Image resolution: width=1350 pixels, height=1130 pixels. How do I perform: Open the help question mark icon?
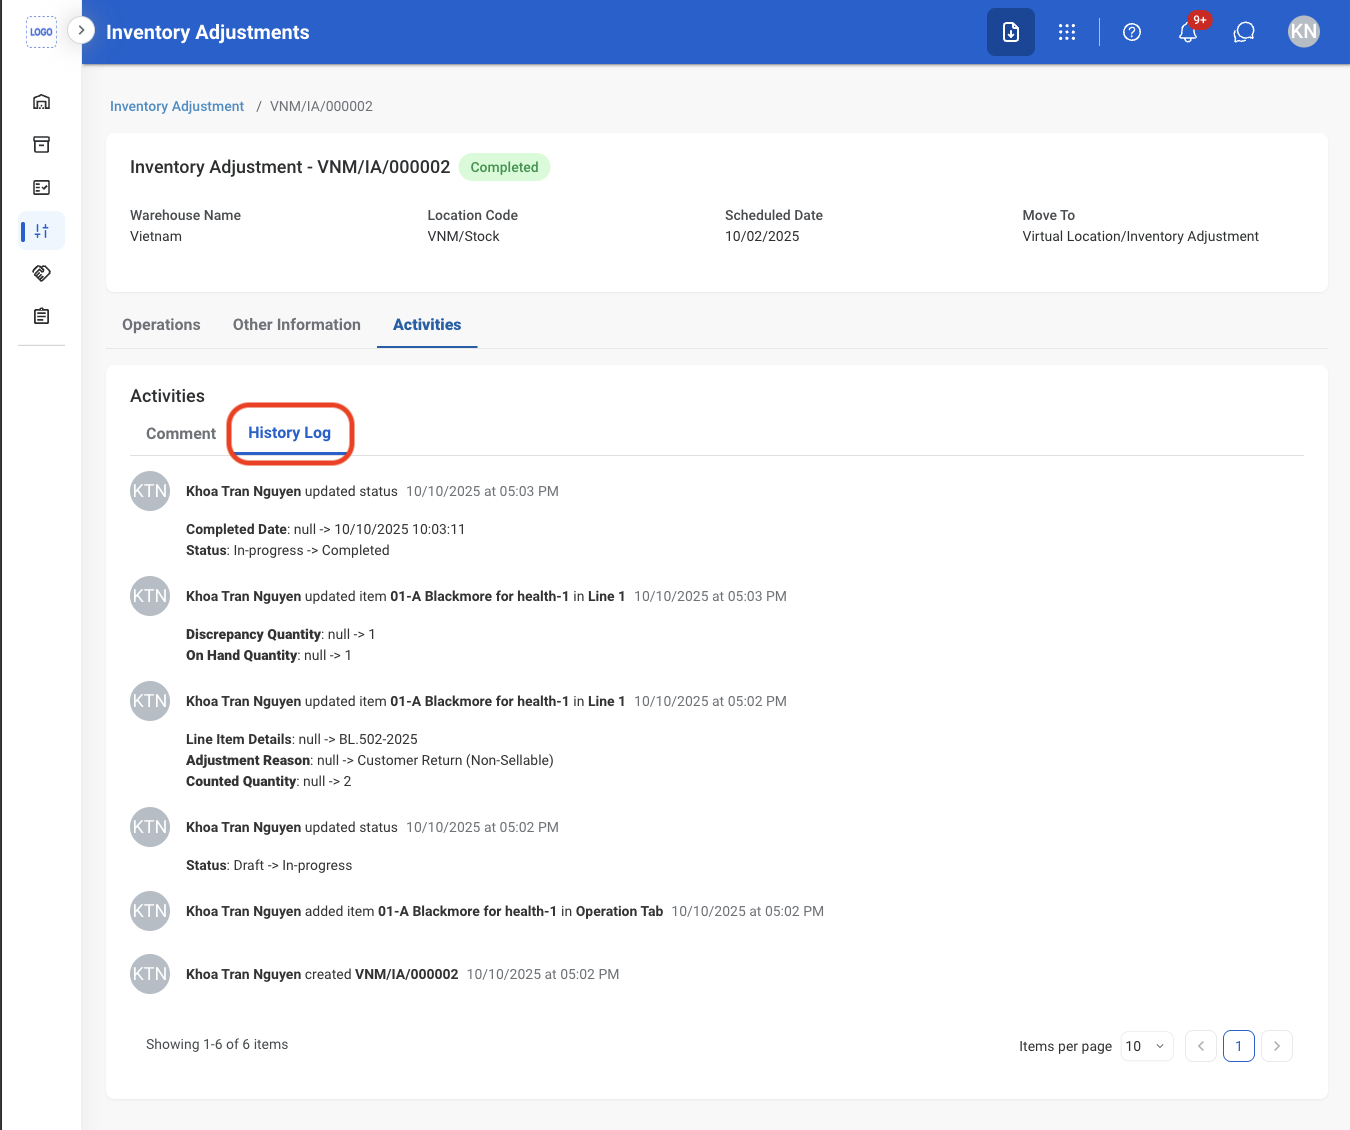[x=1132, y=32]
